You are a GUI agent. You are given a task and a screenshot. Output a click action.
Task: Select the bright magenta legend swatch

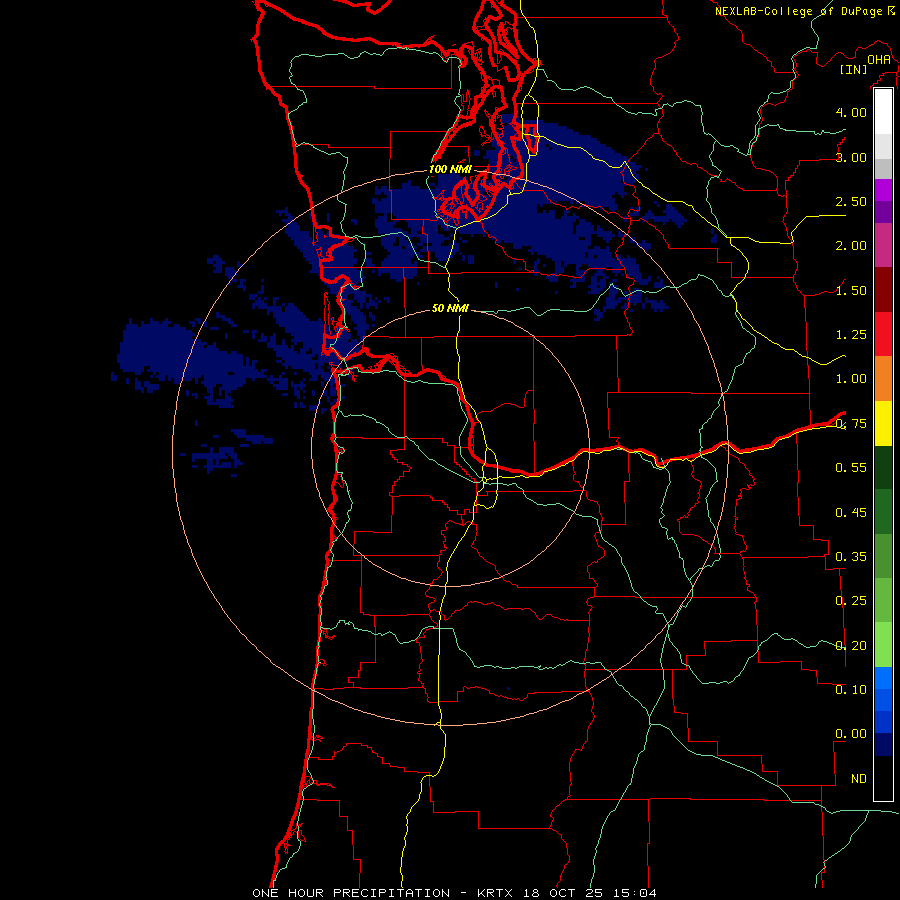click(883, 190)
